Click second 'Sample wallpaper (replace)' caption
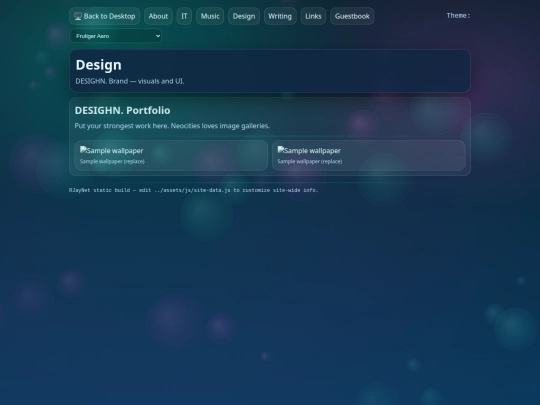Screen dimensions: 540x405 (x=310, y=162)
